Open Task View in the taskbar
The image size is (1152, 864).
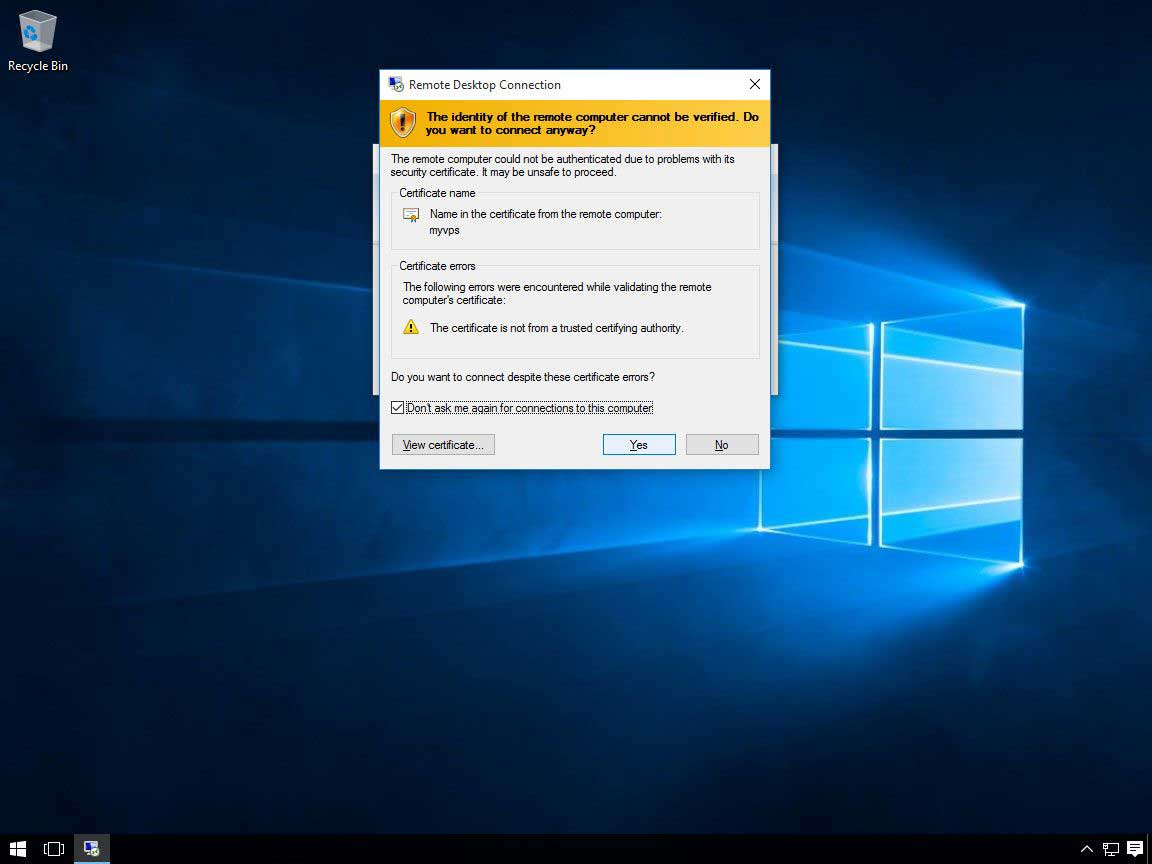pyautogui.click(x=54, y=849)
